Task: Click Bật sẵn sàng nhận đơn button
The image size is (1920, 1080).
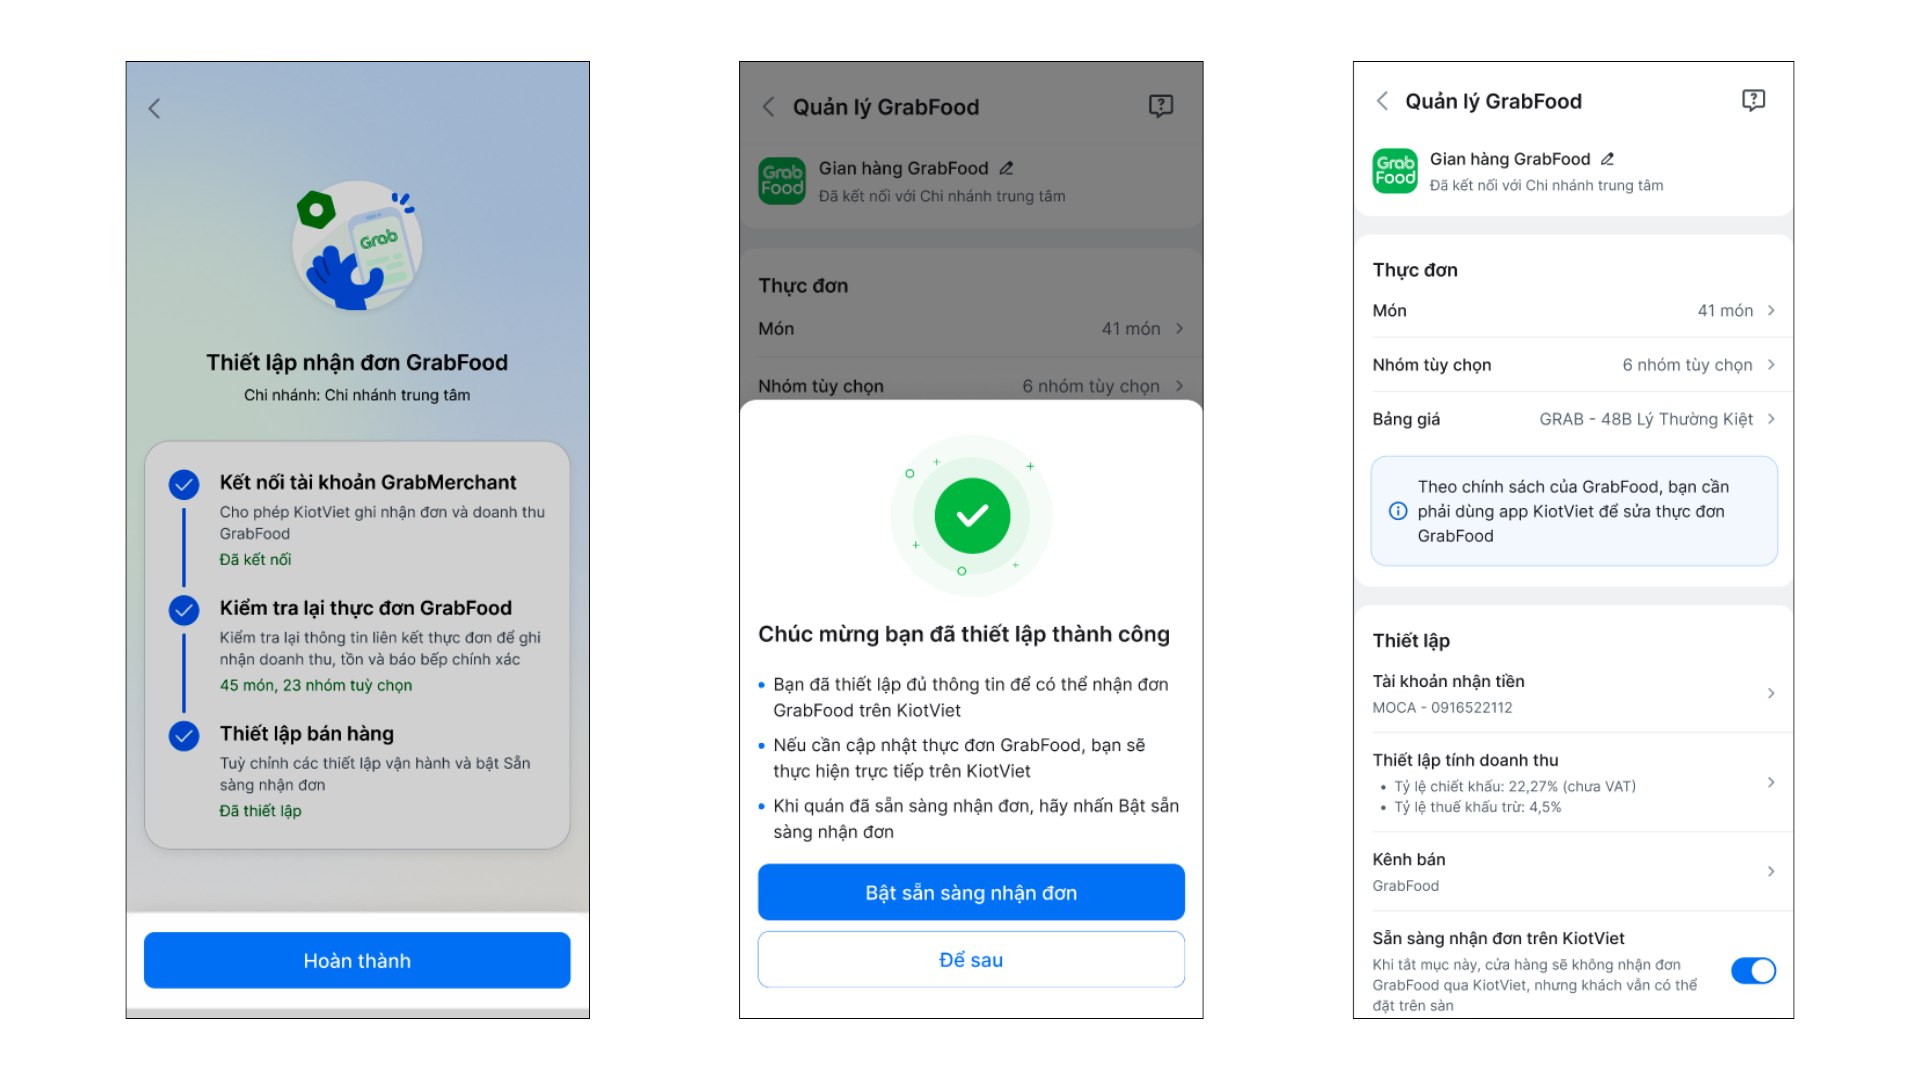Action: pyautogui.click(x=971, y=893)
